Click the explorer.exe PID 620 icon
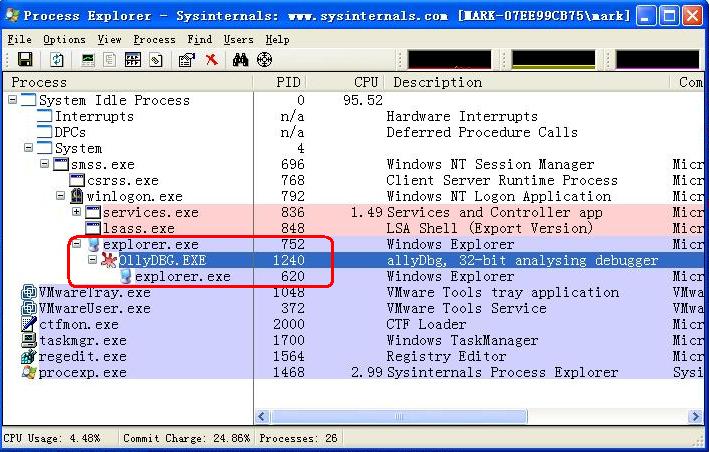Viewport: 709px width, 452px height. coord(126,276)
